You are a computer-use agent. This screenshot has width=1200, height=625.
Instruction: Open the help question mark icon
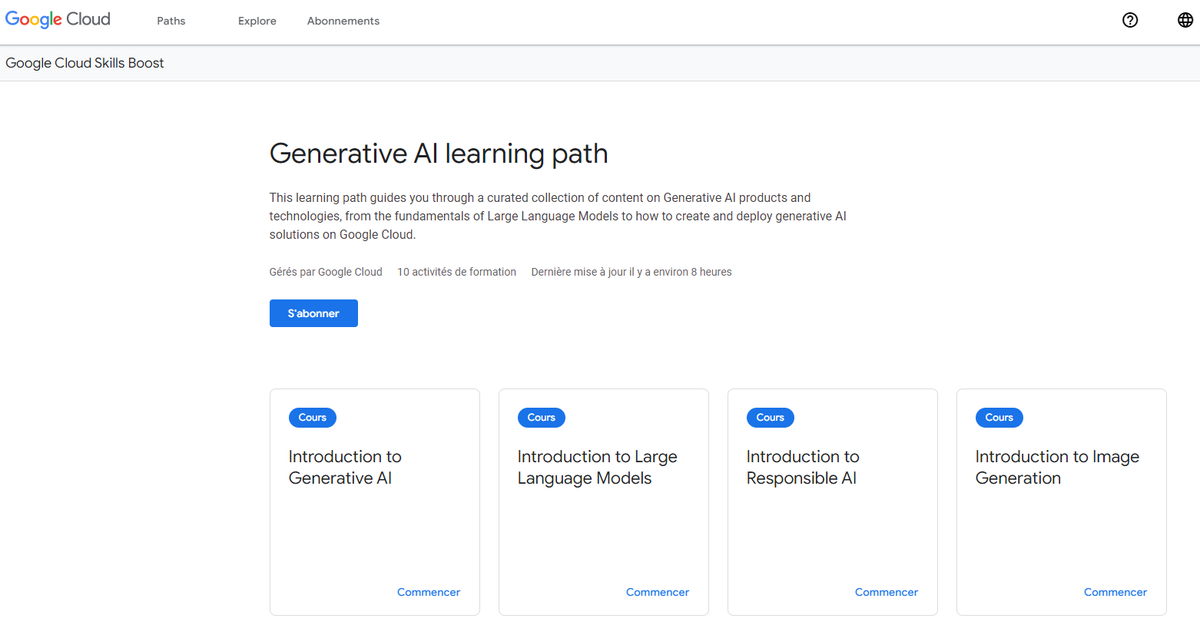(x=1130, y=20)
